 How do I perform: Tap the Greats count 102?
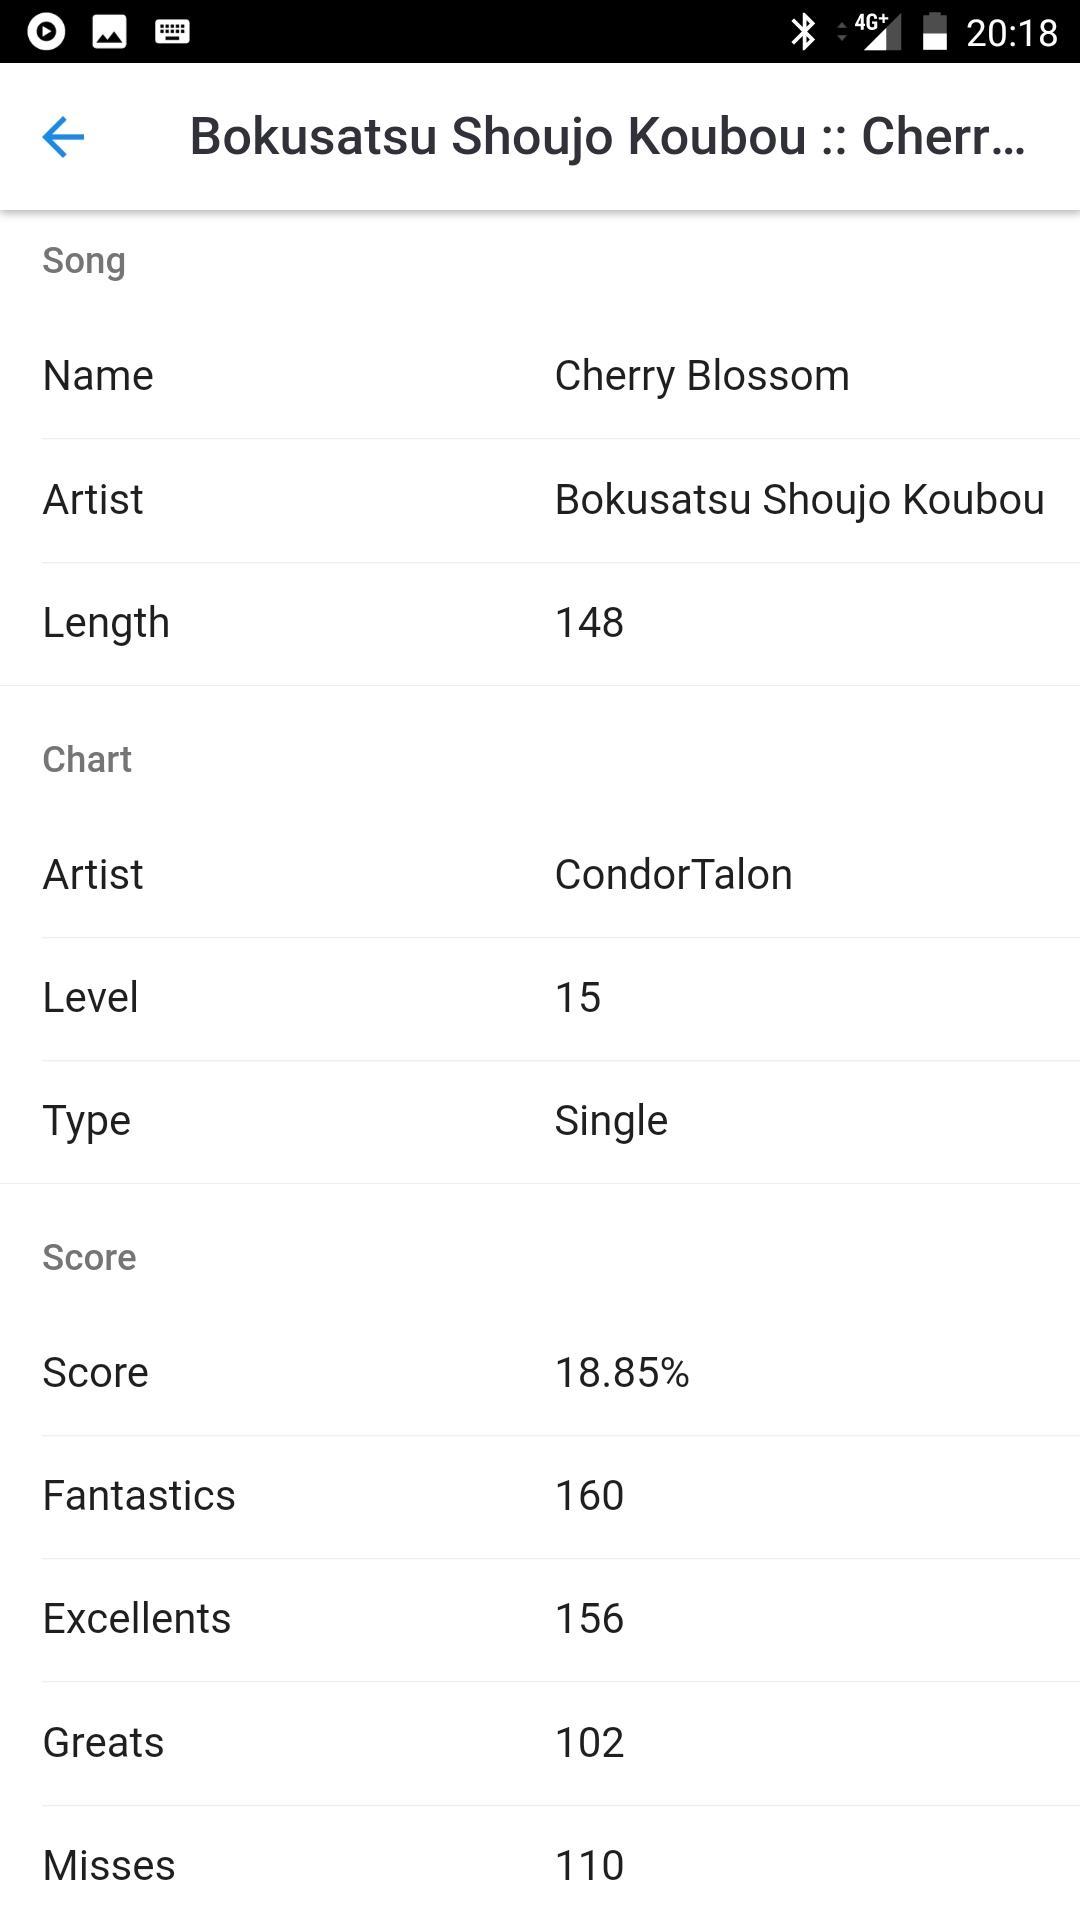[x=589, y=1743]
